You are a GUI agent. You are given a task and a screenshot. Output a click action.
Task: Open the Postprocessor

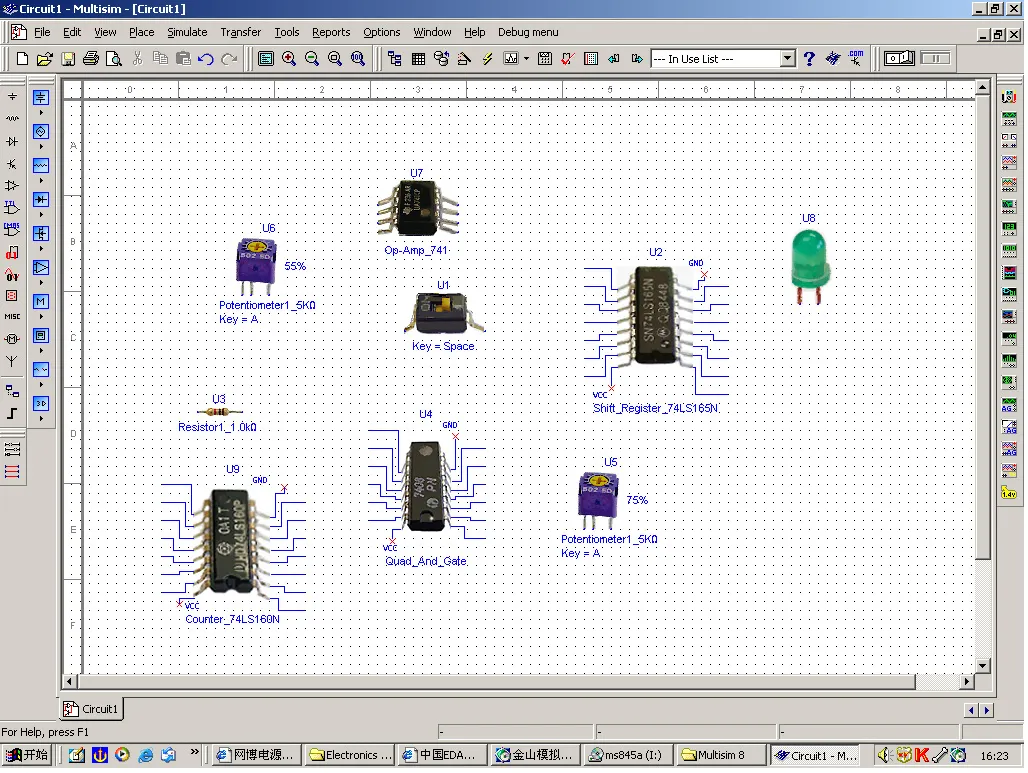pyautogui.click(x=545, y=59)
